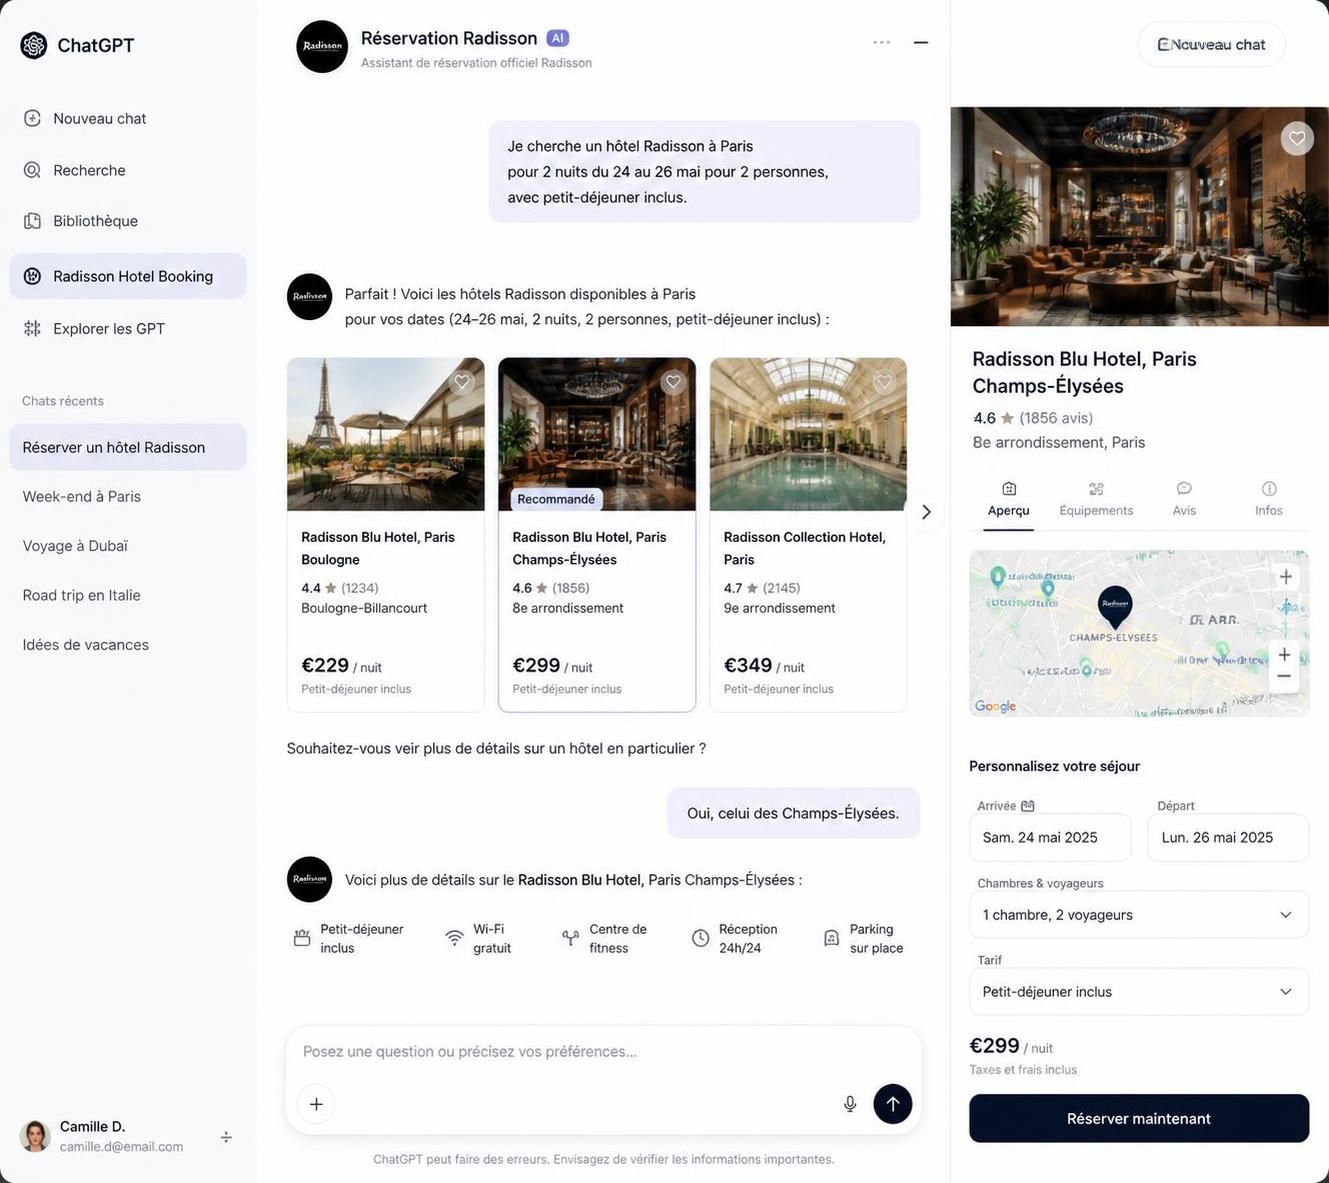1329x1183 pixels.
Task: Switch to the Aperçu tab
Action: point(1008,498)
